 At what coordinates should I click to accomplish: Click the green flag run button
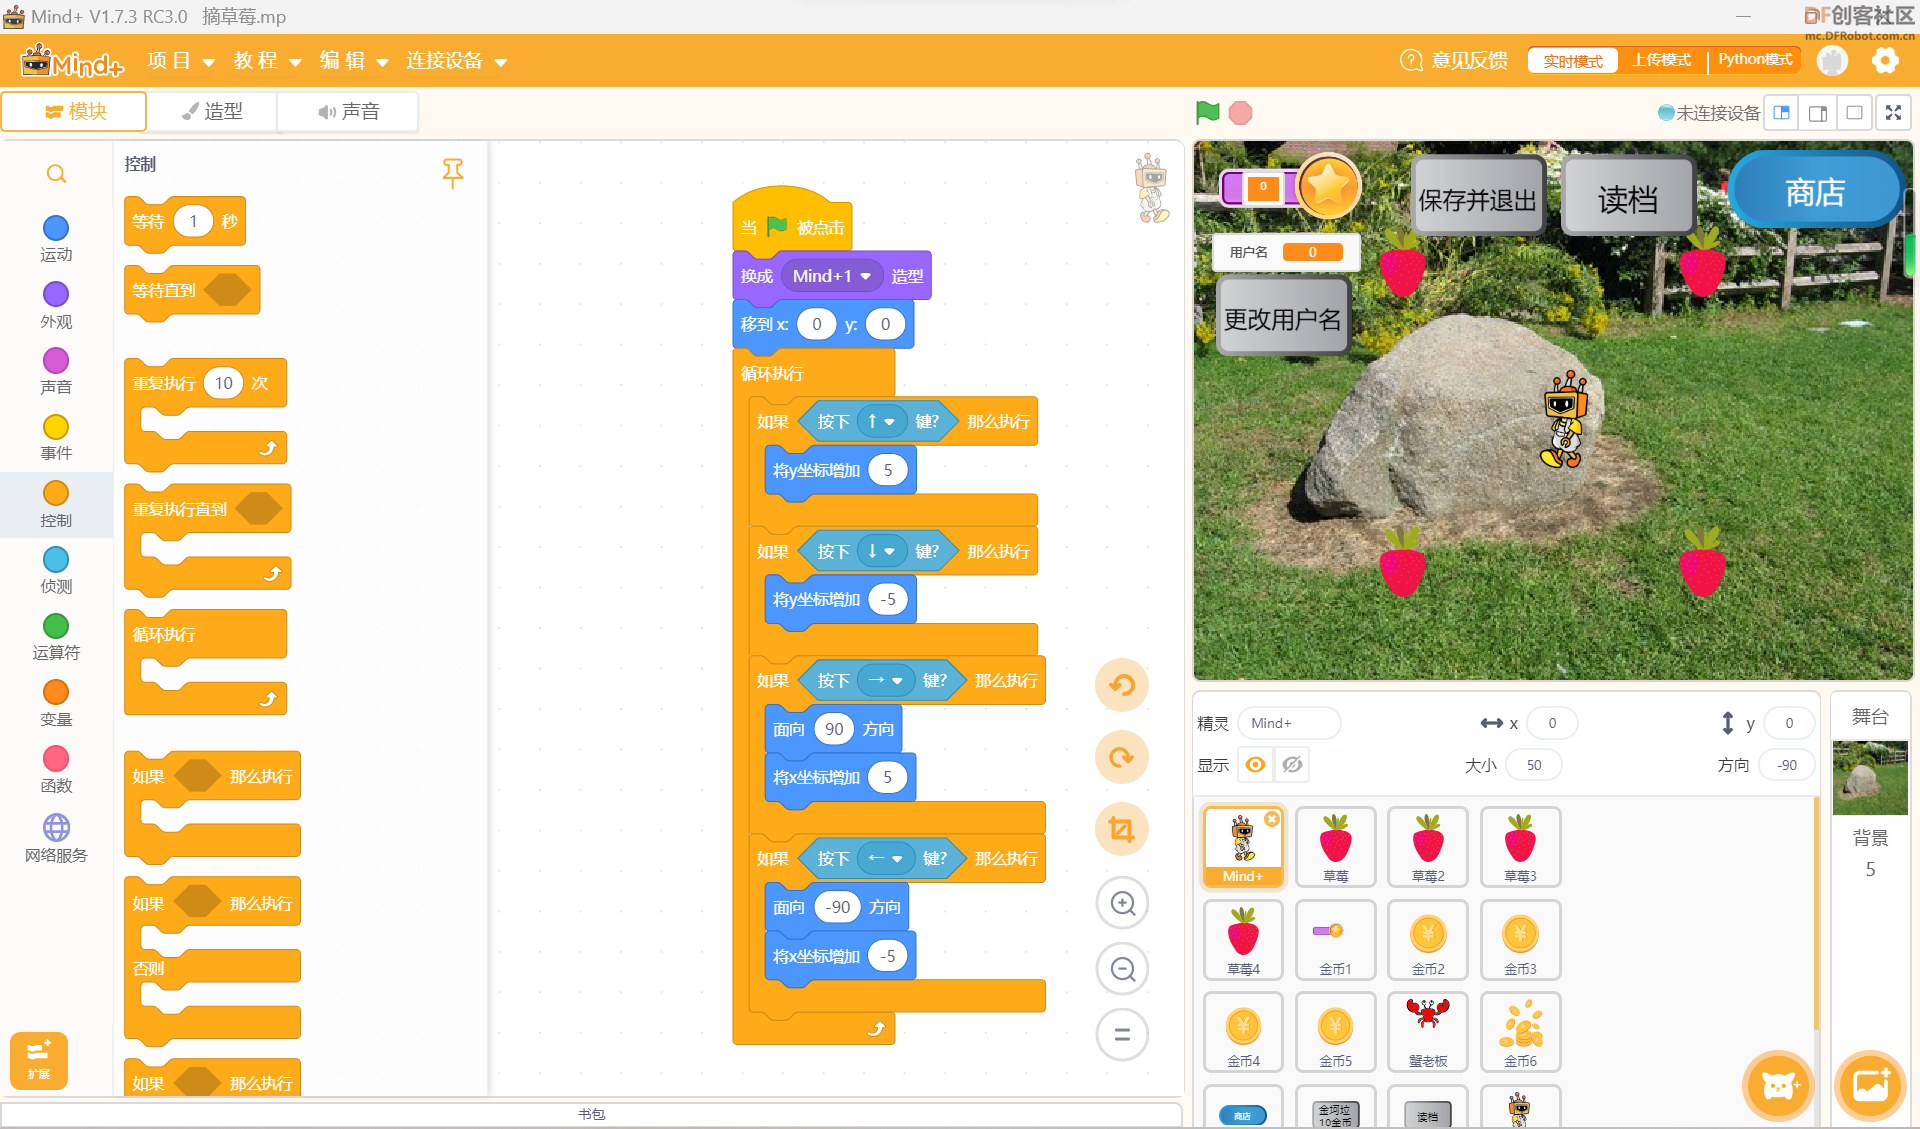1207,113
